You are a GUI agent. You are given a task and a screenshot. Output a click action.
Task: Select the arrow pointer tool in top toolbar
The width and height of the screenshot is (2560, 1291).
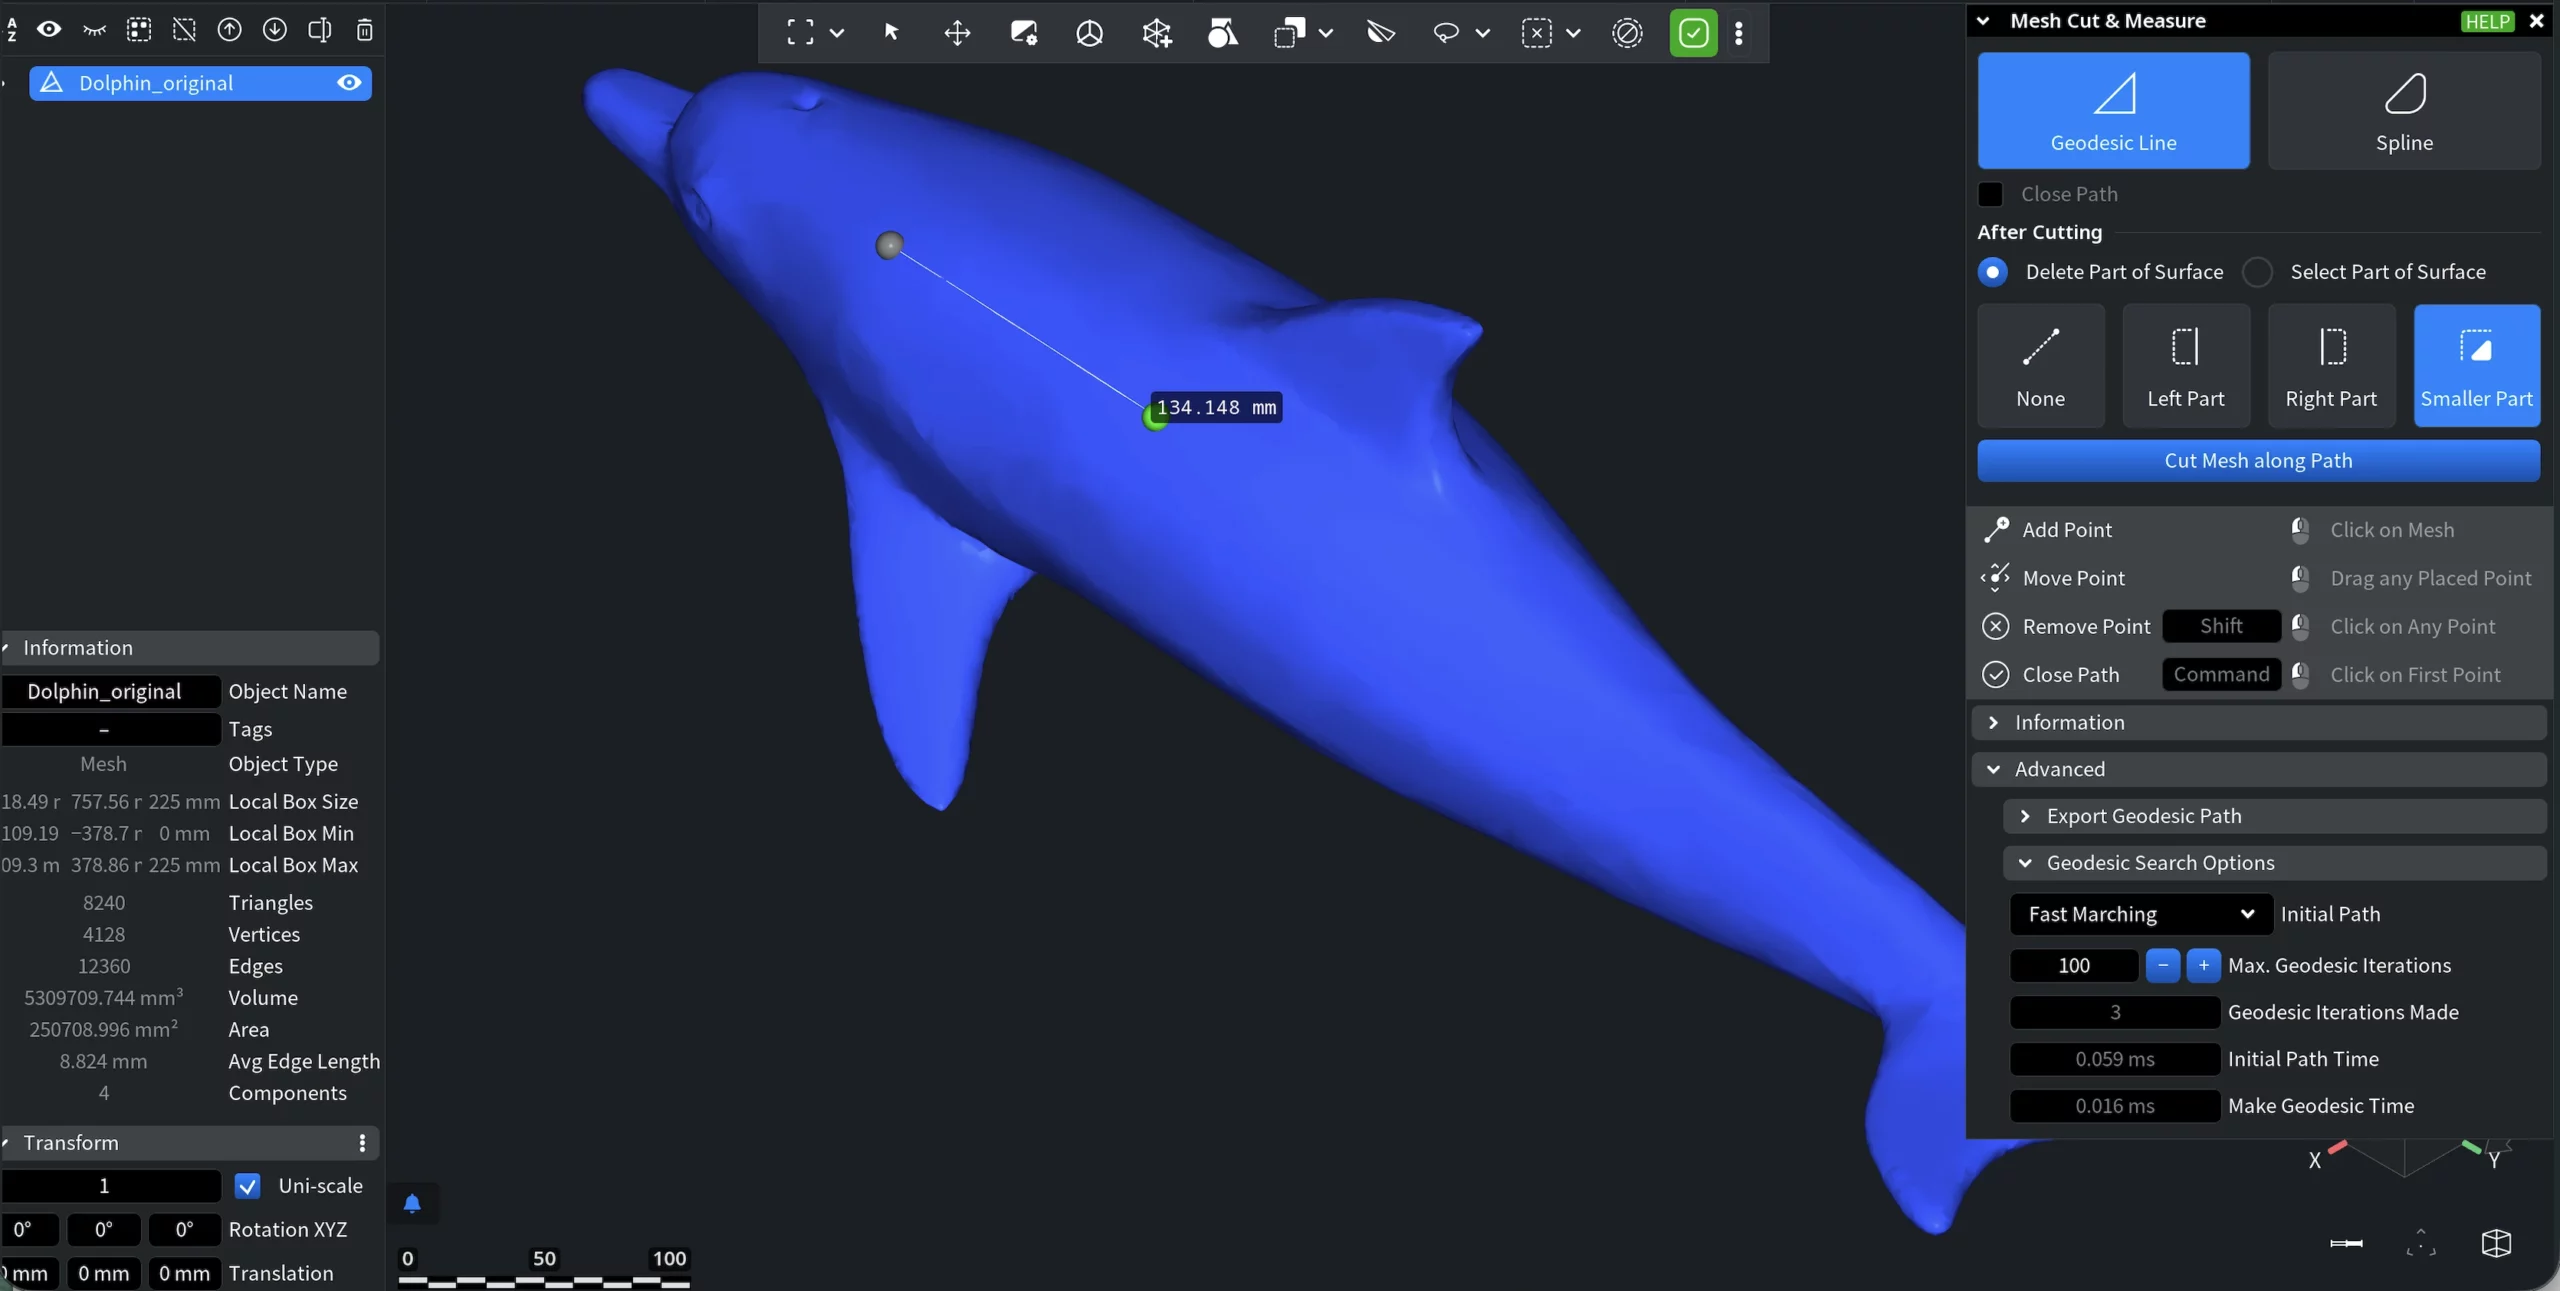891,32
